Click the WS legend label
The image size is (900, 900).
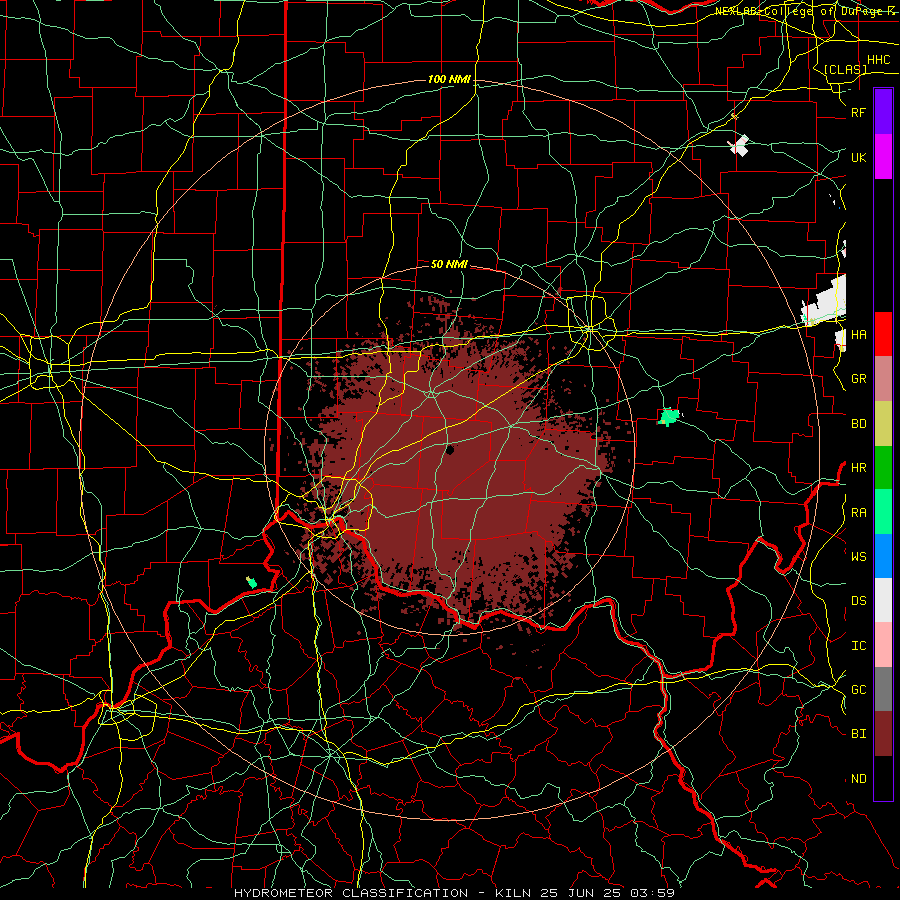pos(858,557)
